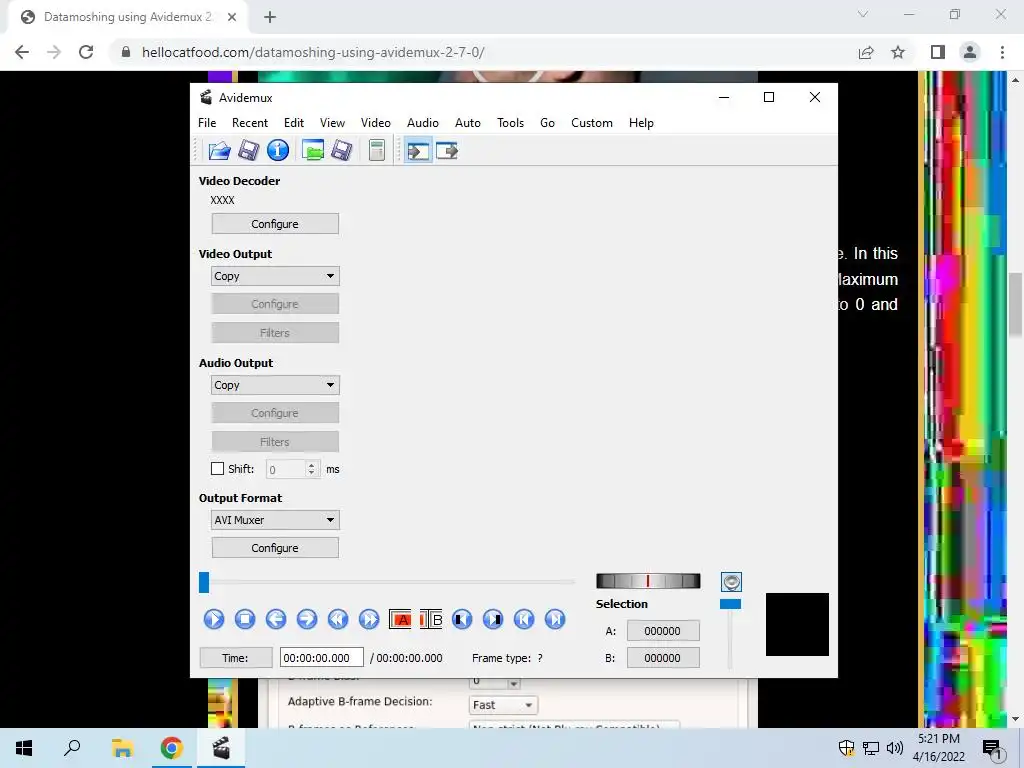The image size is (1024, 768).
Task: Reload the page in Chrome
Action: 86,52
